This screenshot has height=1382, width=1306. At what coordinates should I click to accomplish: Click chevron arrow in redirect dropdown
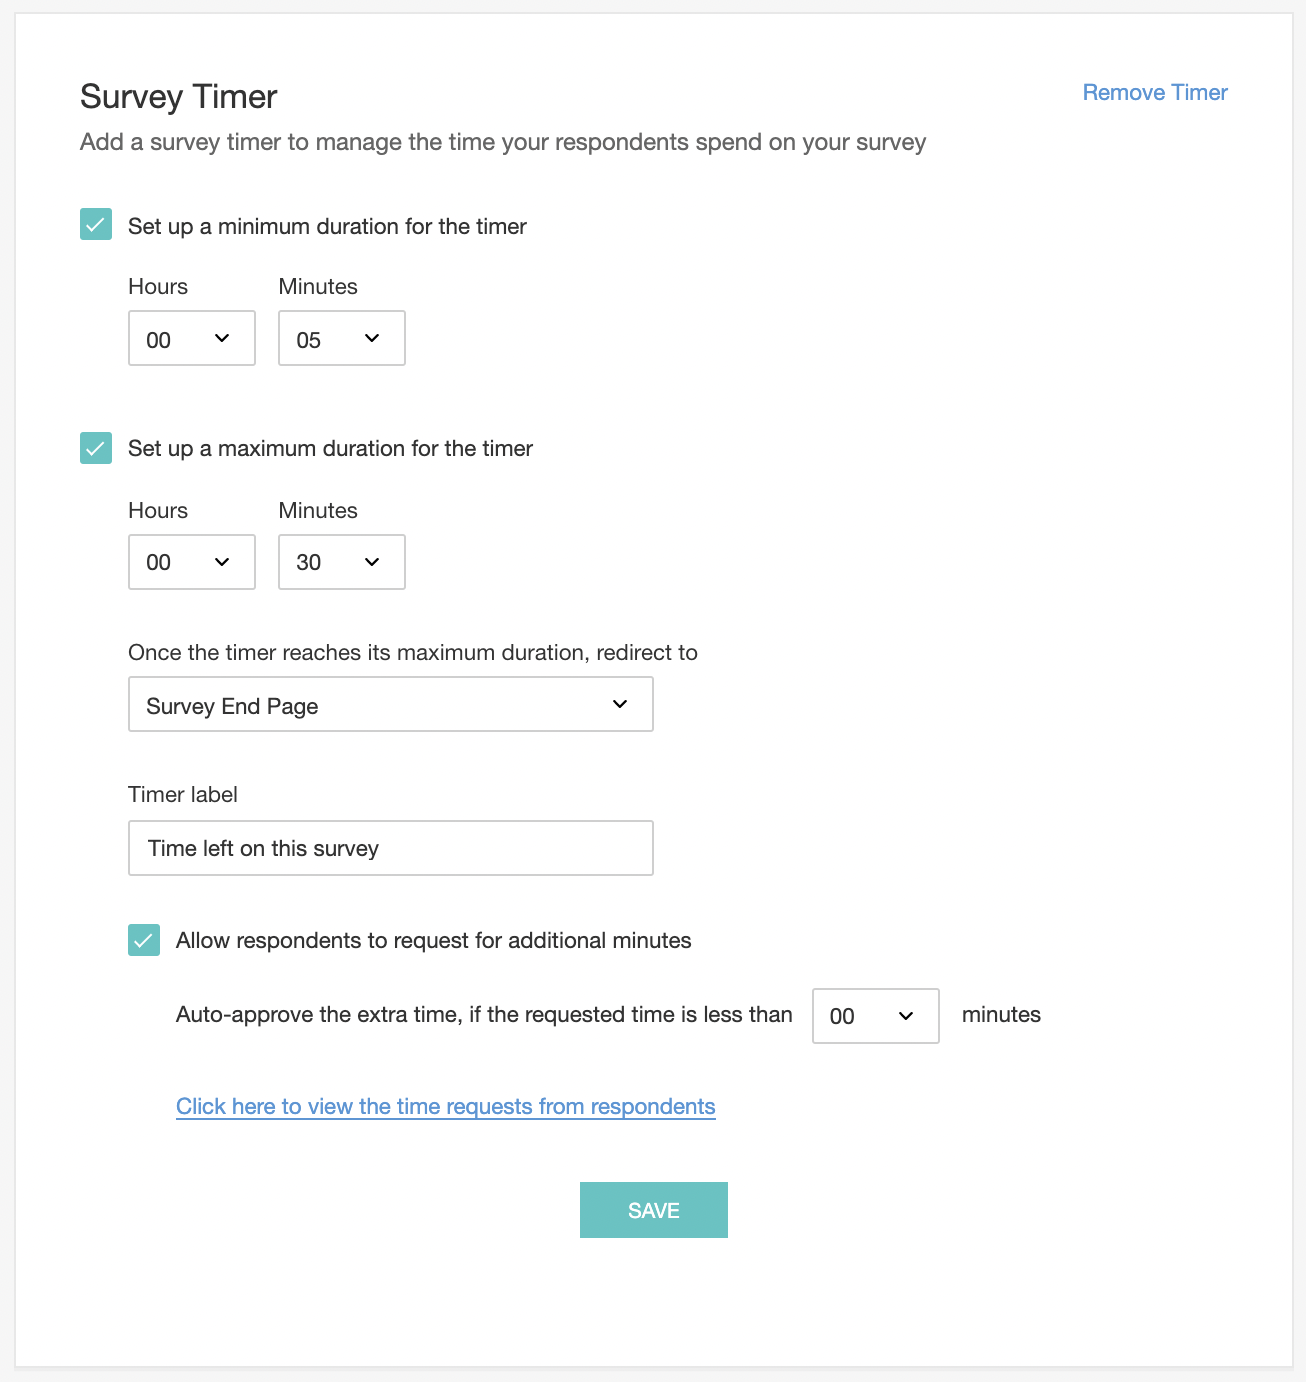620,704
